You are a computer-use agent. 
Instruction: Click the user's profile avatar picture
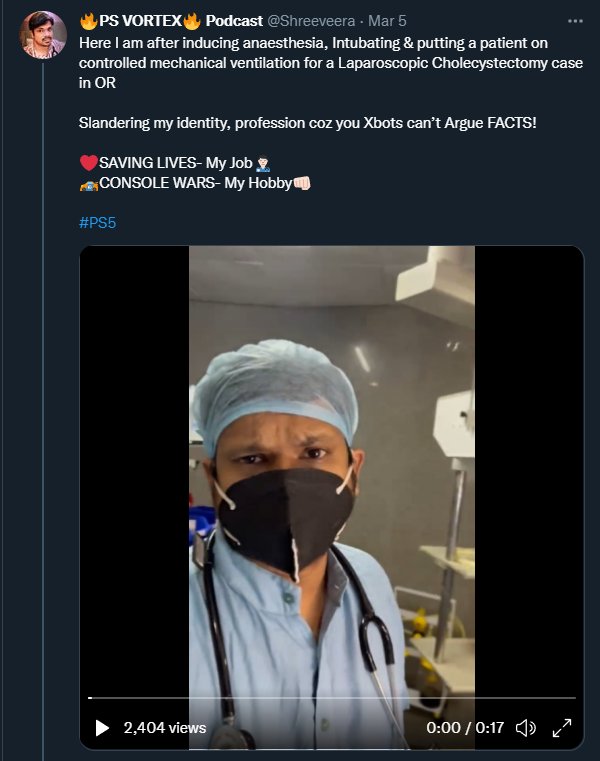click(x=43, y=34)
